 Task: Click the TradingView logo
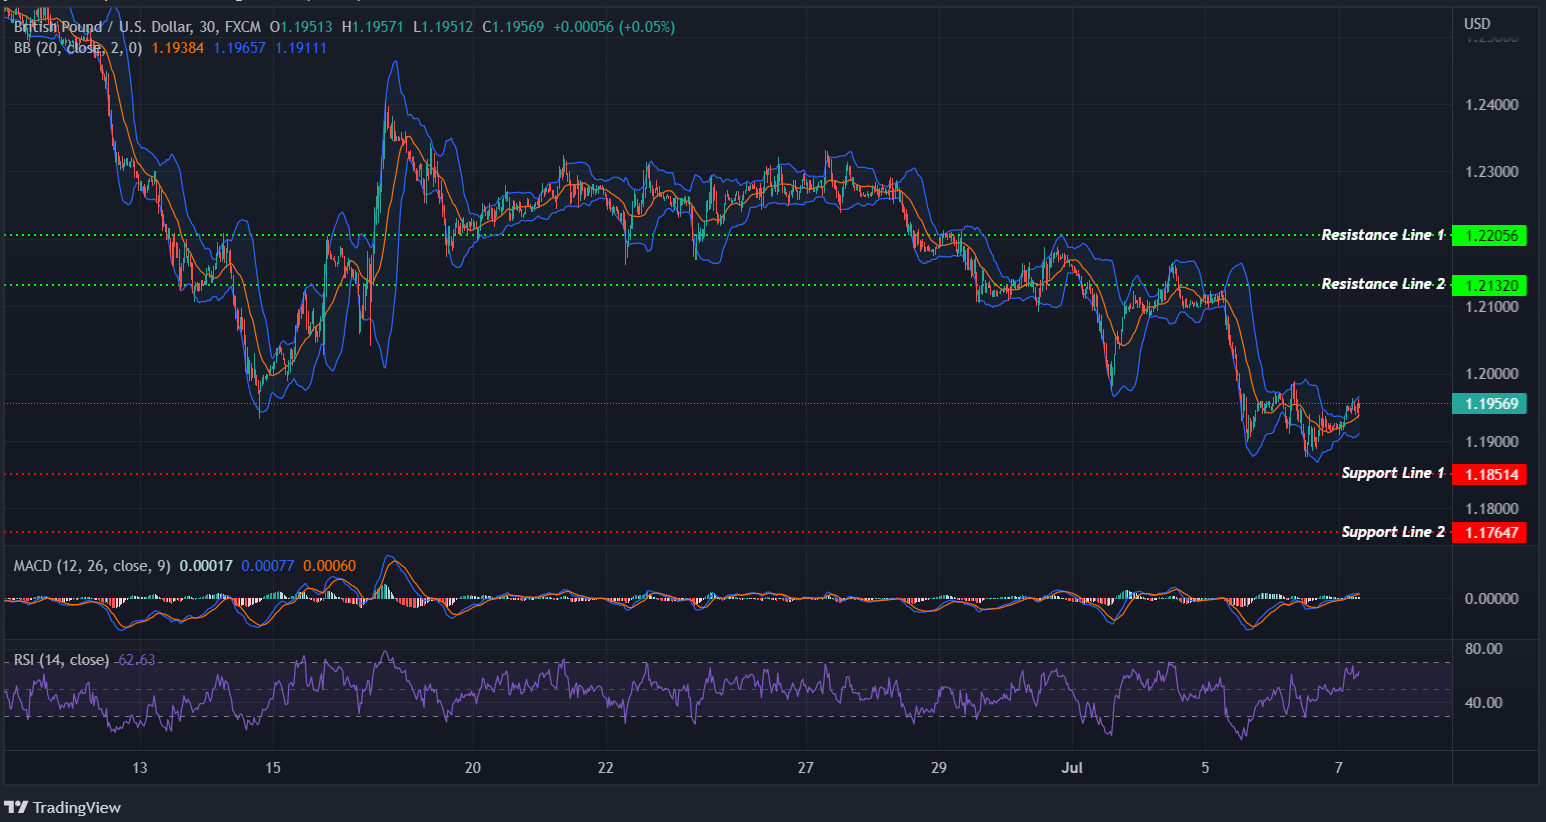(17, 807)
